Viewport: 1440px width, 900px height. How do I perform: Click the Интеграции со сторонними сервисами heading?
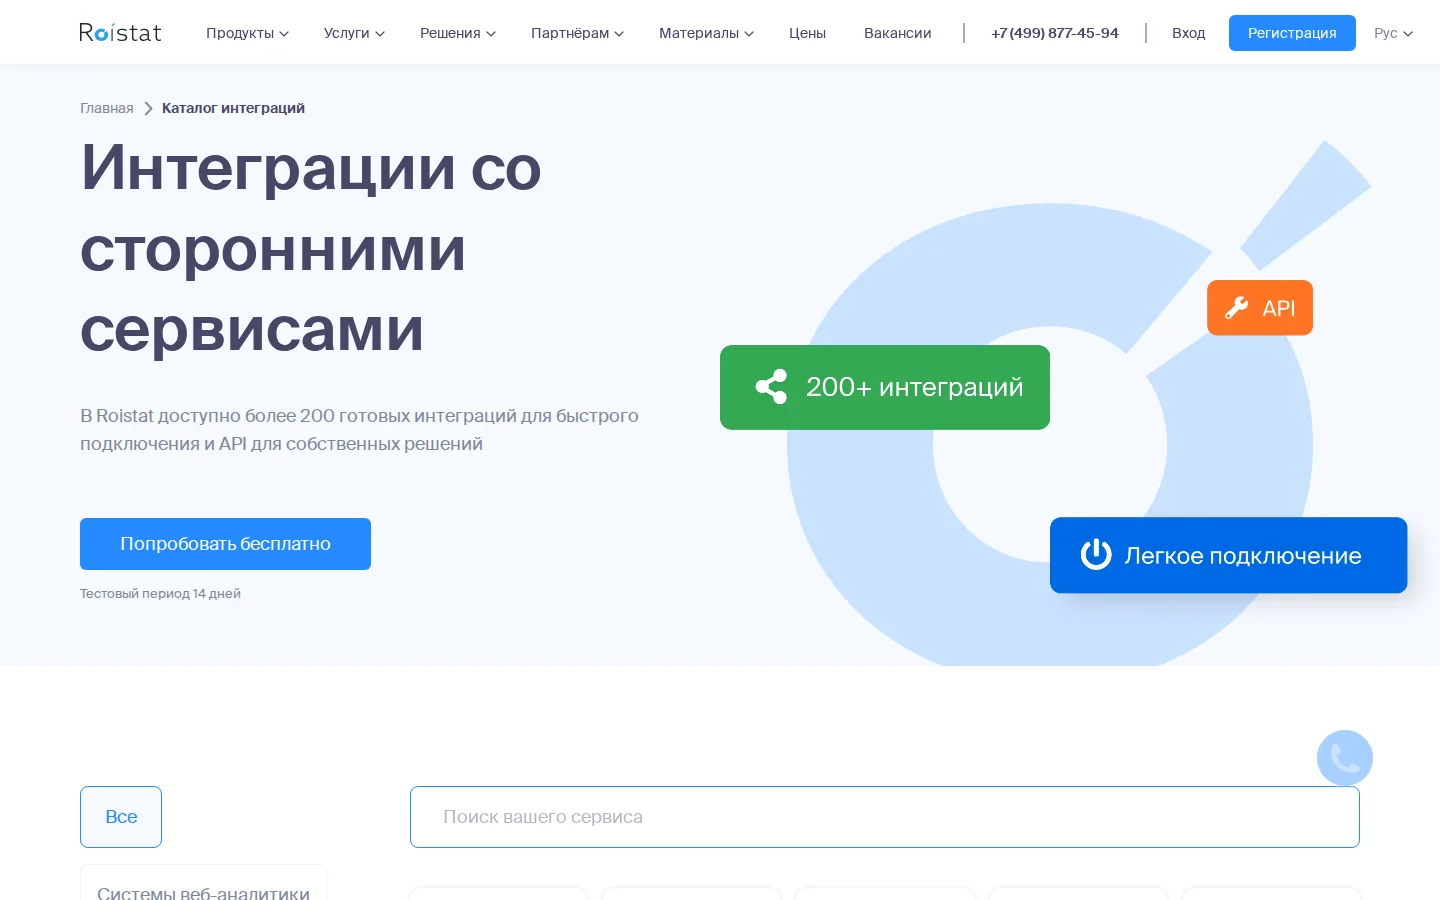pyautogui.click(x=311, y=248)
